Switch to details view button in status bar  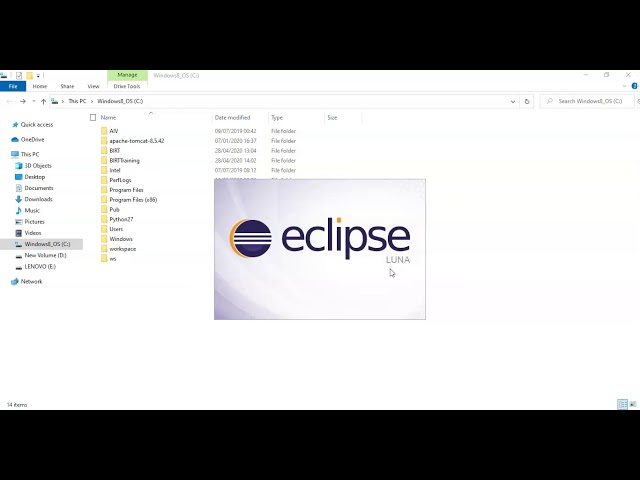pos(622,404)
